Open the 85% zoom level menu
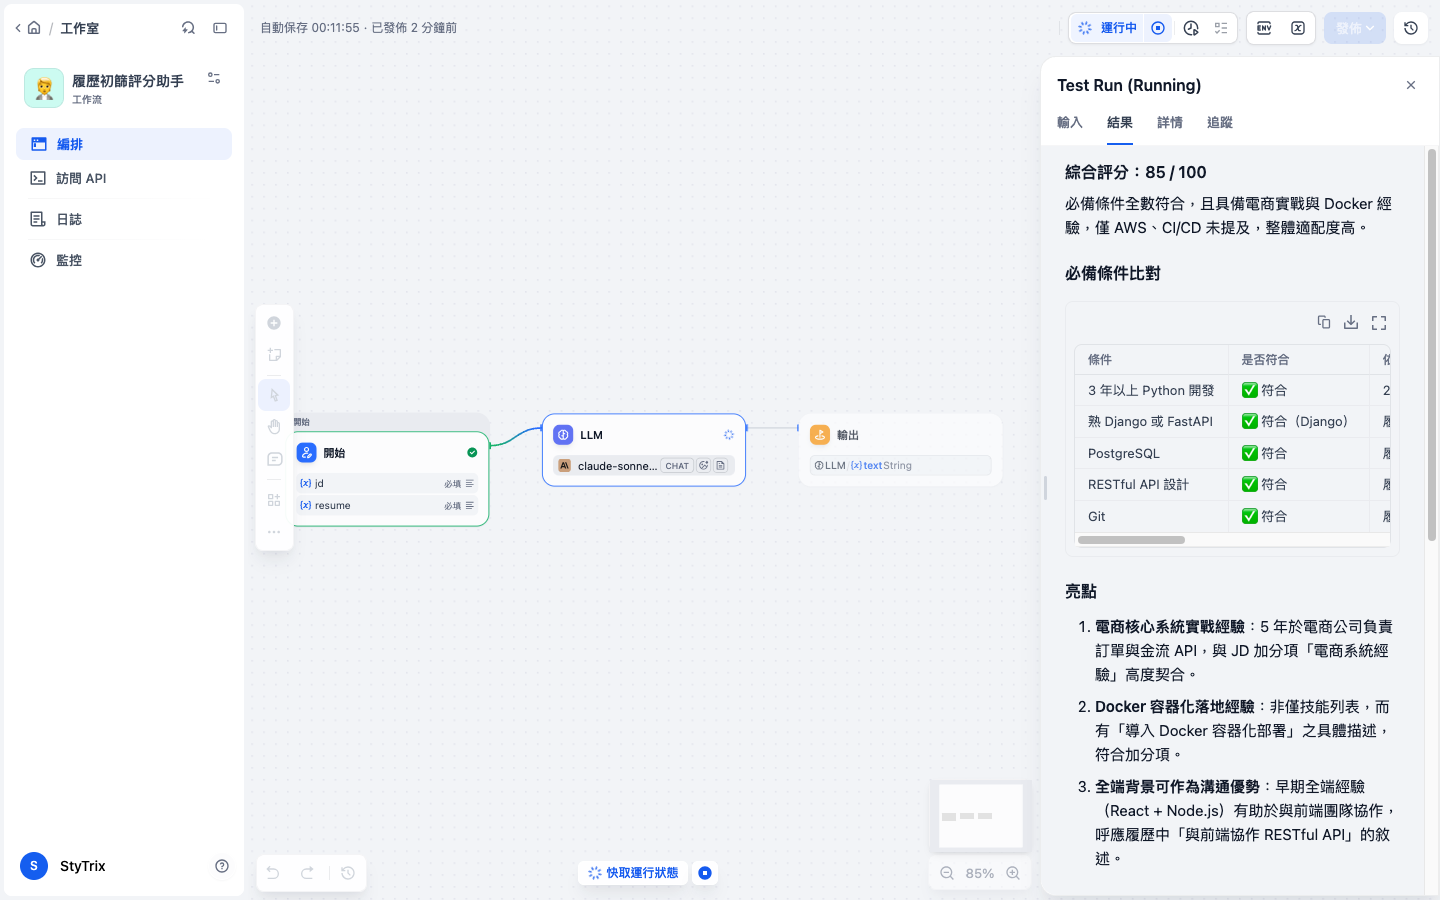1440x900 pixels. click(x=980, y=873)
